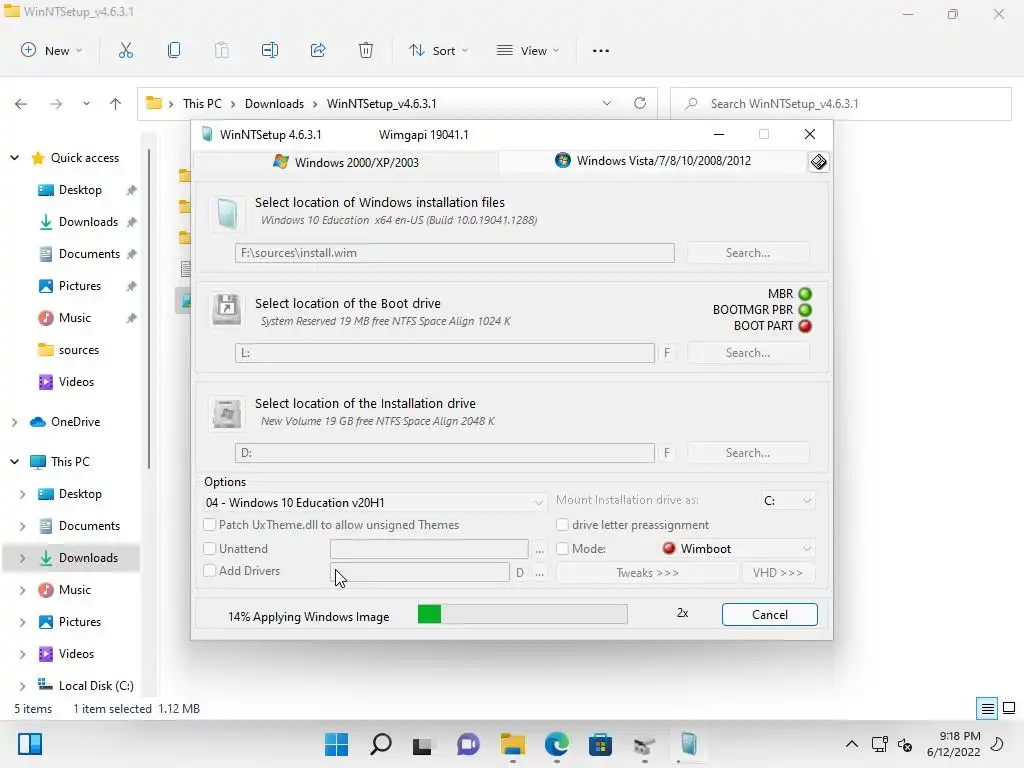This screenshot has width=1024, height=768.
Task: Open Mount Installation drive letter C: dropdown
Action: coord(788,500)
